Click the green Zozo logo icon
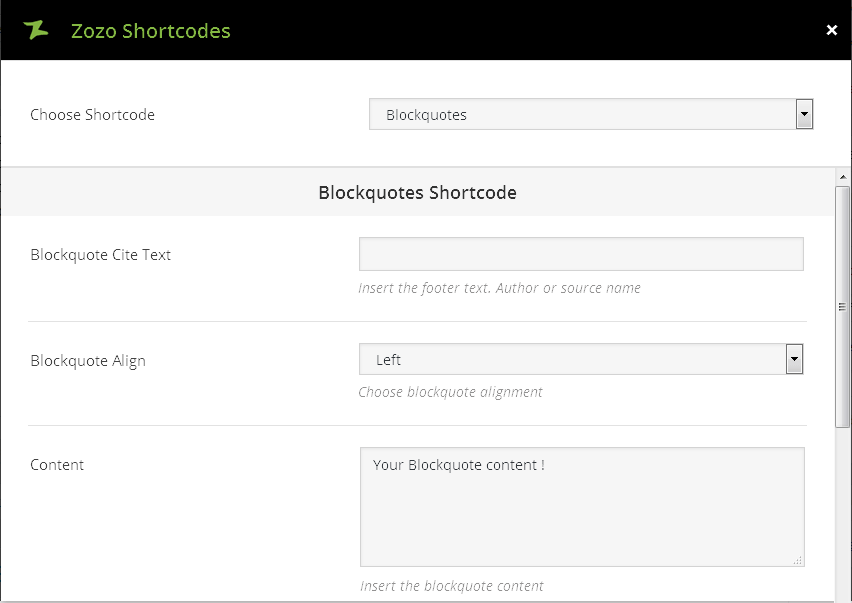852x603 pixels. [x=36, y=30]
